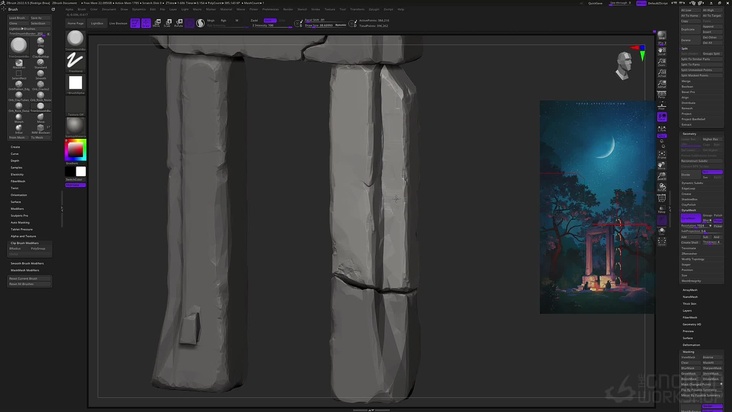The width and height of the screenshot is (732, 412).
Task: Select the MaskPen brush
Action: click(19, 63)
